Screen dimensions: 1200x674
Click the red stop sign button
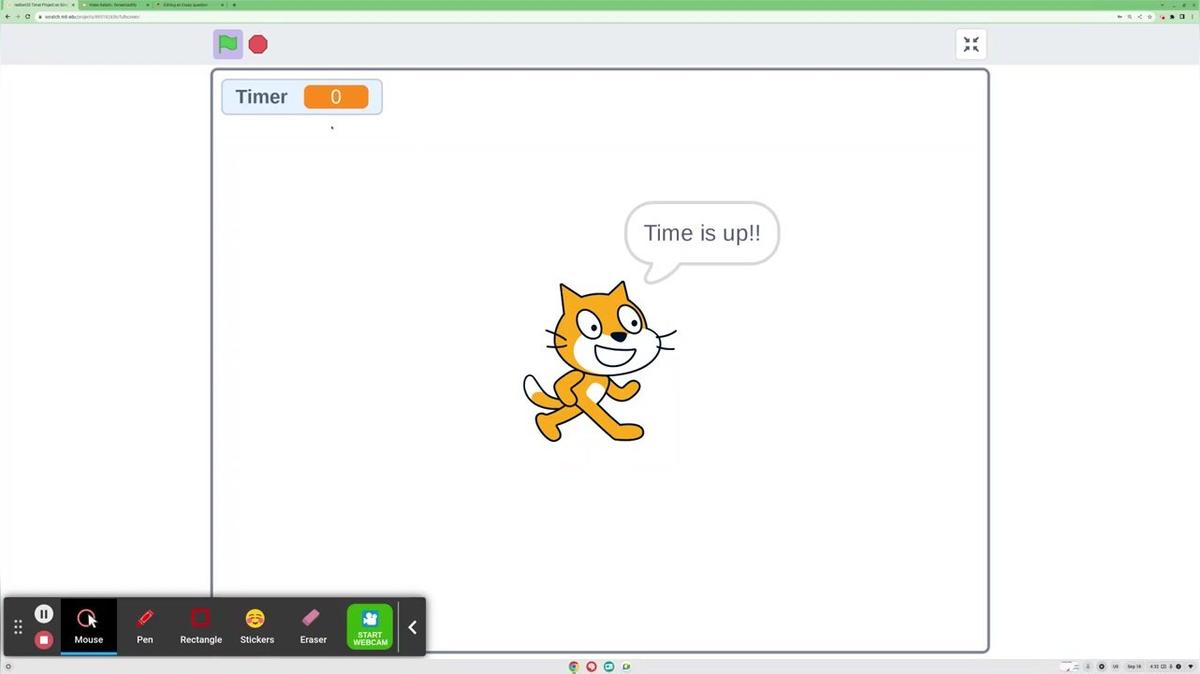click(258, 44)
